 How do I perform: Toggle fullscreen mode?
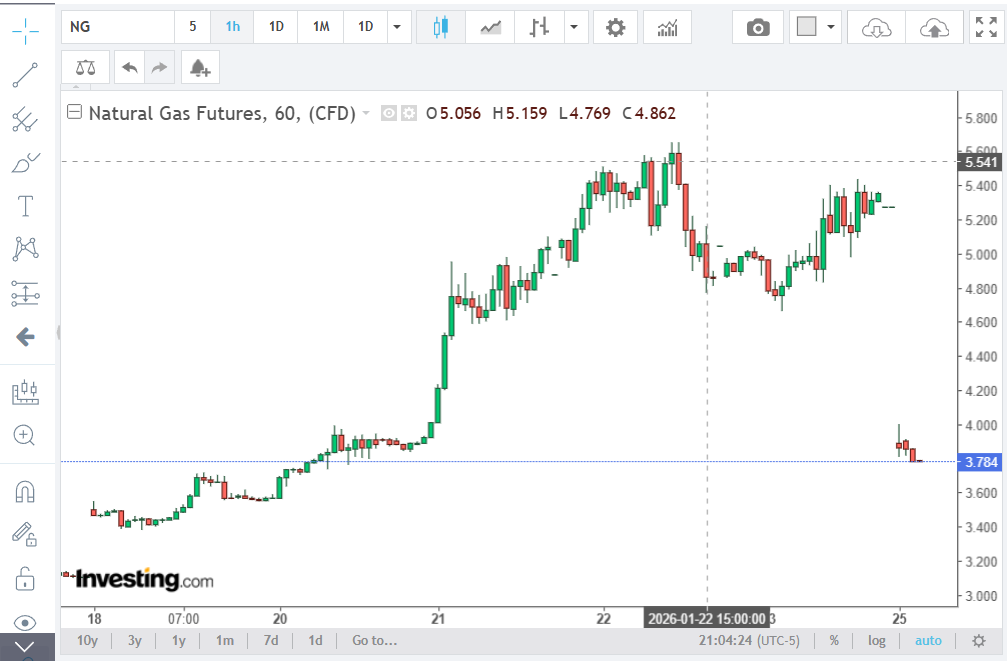(x=986, y=27)
